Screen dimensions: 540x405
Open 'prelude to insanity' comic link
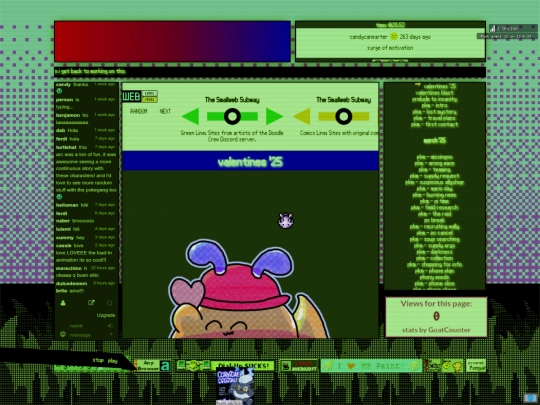point(435,99)
